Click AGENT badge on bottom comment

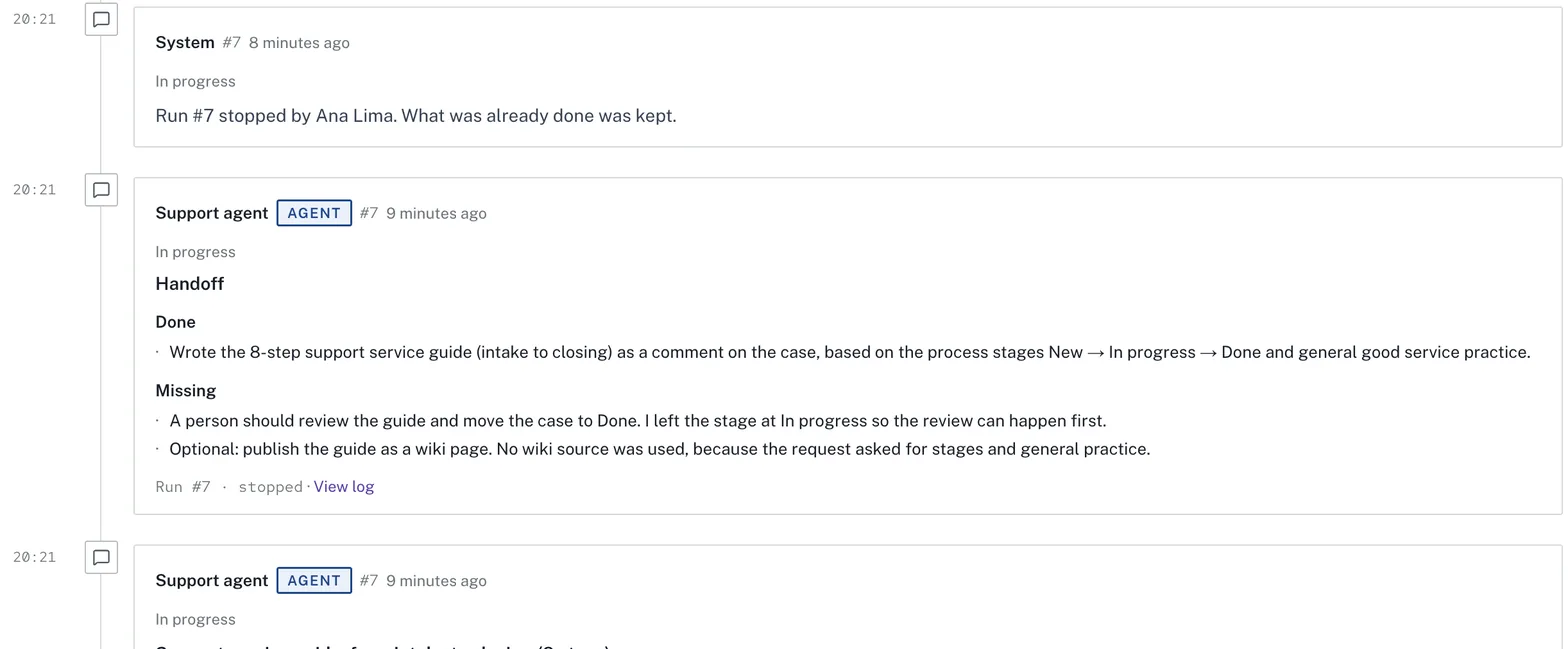click(314, 581)
